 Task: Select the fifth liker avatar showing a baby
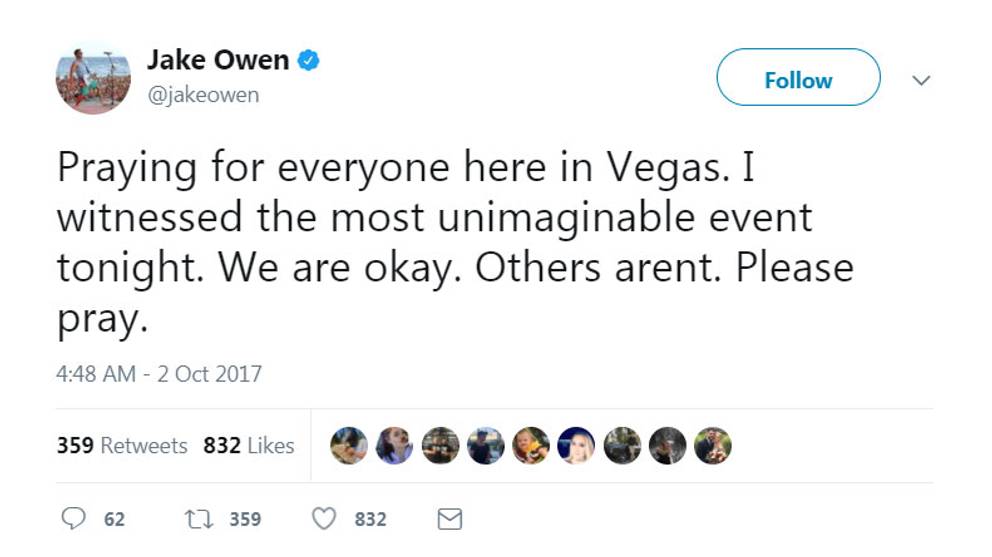(x=531, y=446)
